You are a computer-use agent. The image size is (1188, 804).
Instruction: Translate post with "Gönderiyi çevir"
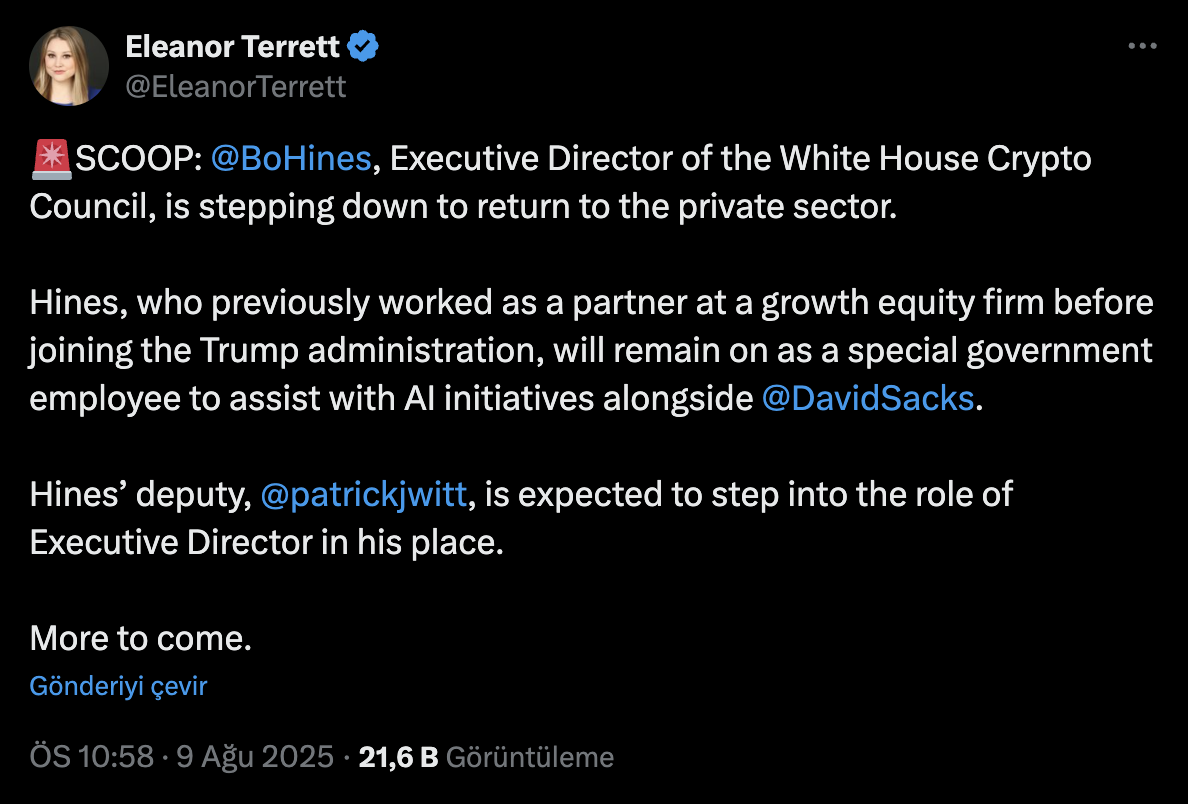[118, 686]
